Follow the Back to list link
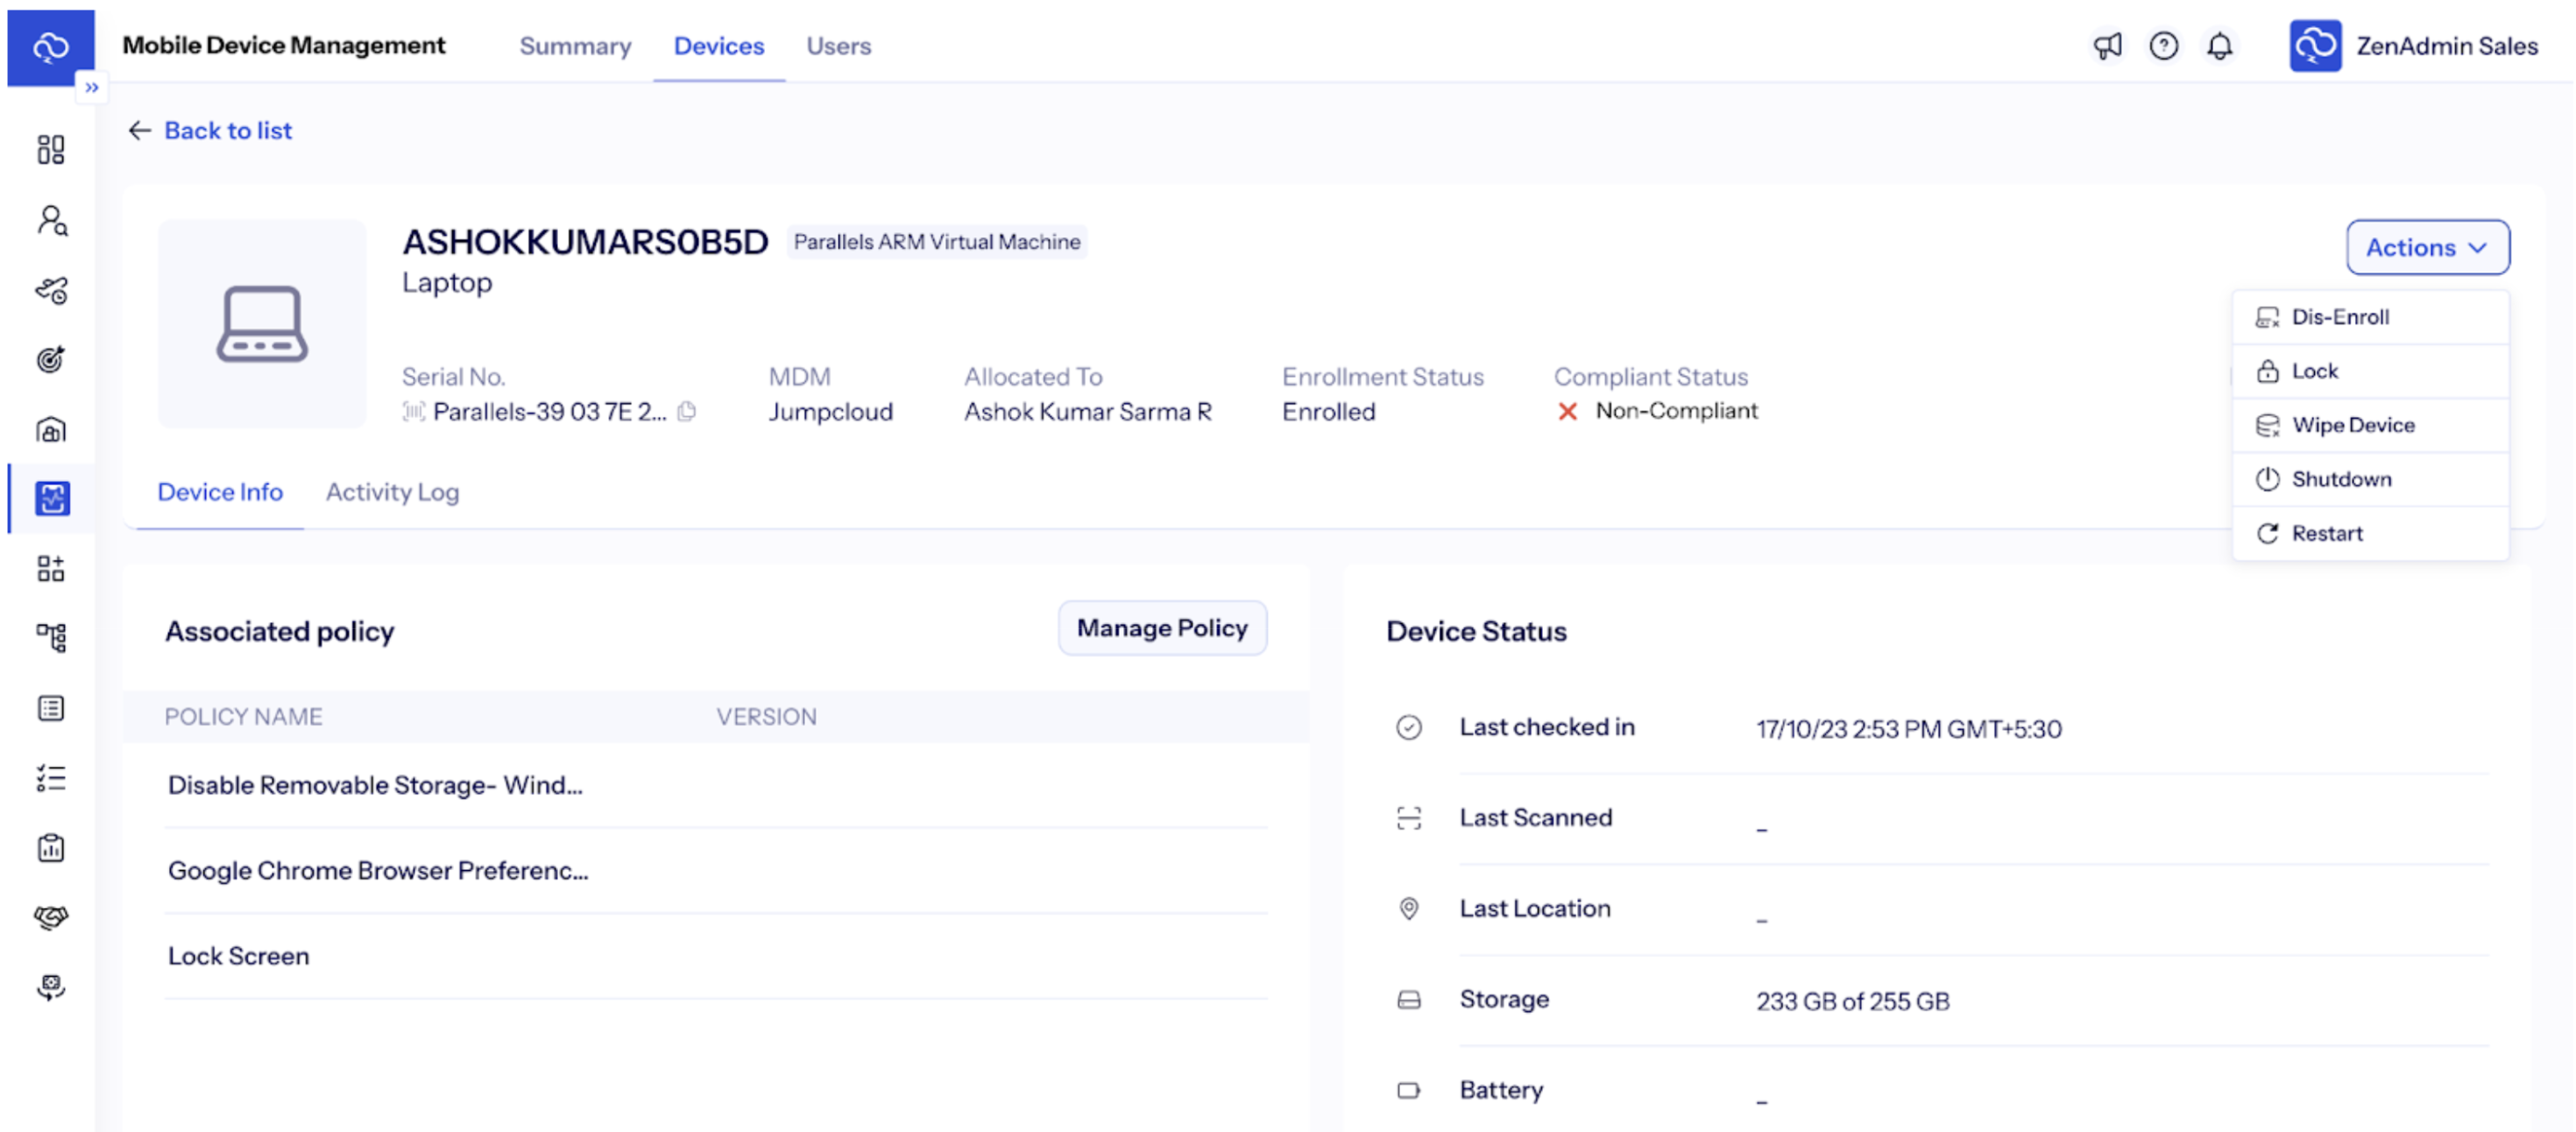Viewport: 2576px width, 1132px height. 209,130
